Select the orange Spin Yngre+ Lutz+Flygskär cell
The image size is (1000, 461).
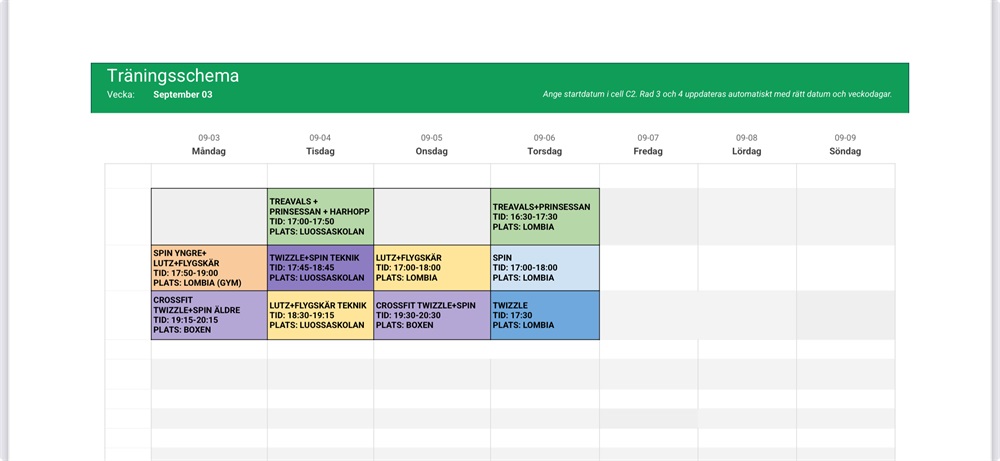pyautogui.click(x=209, y=268)
